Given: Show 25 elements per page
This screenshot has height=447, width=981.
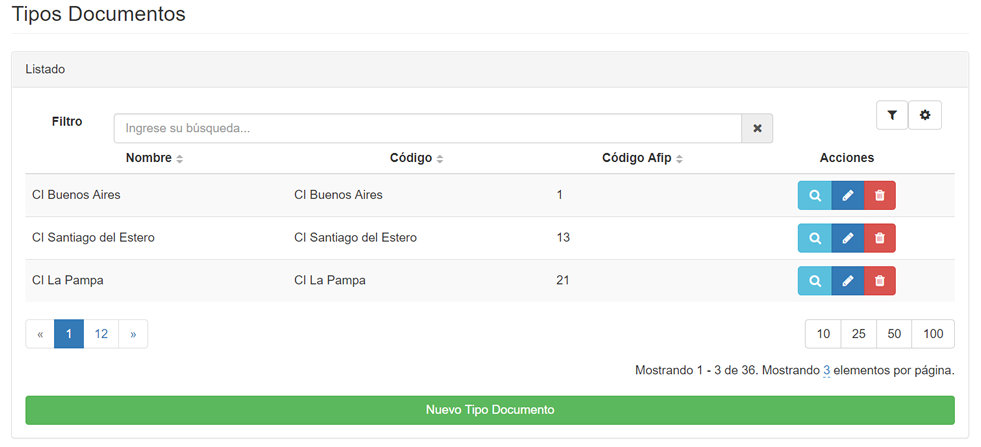Looking at the screenshot, I should tap(858, 334).
